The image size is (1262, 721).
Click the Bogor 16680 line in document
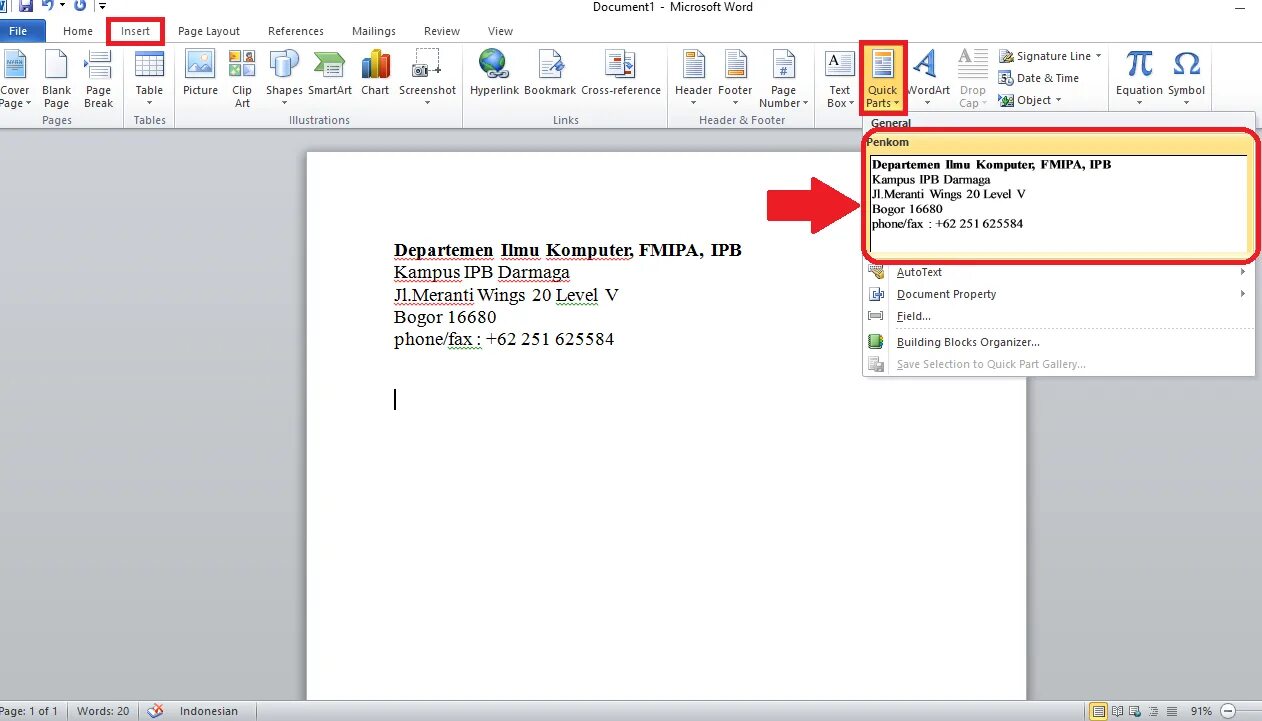[445, 317]
